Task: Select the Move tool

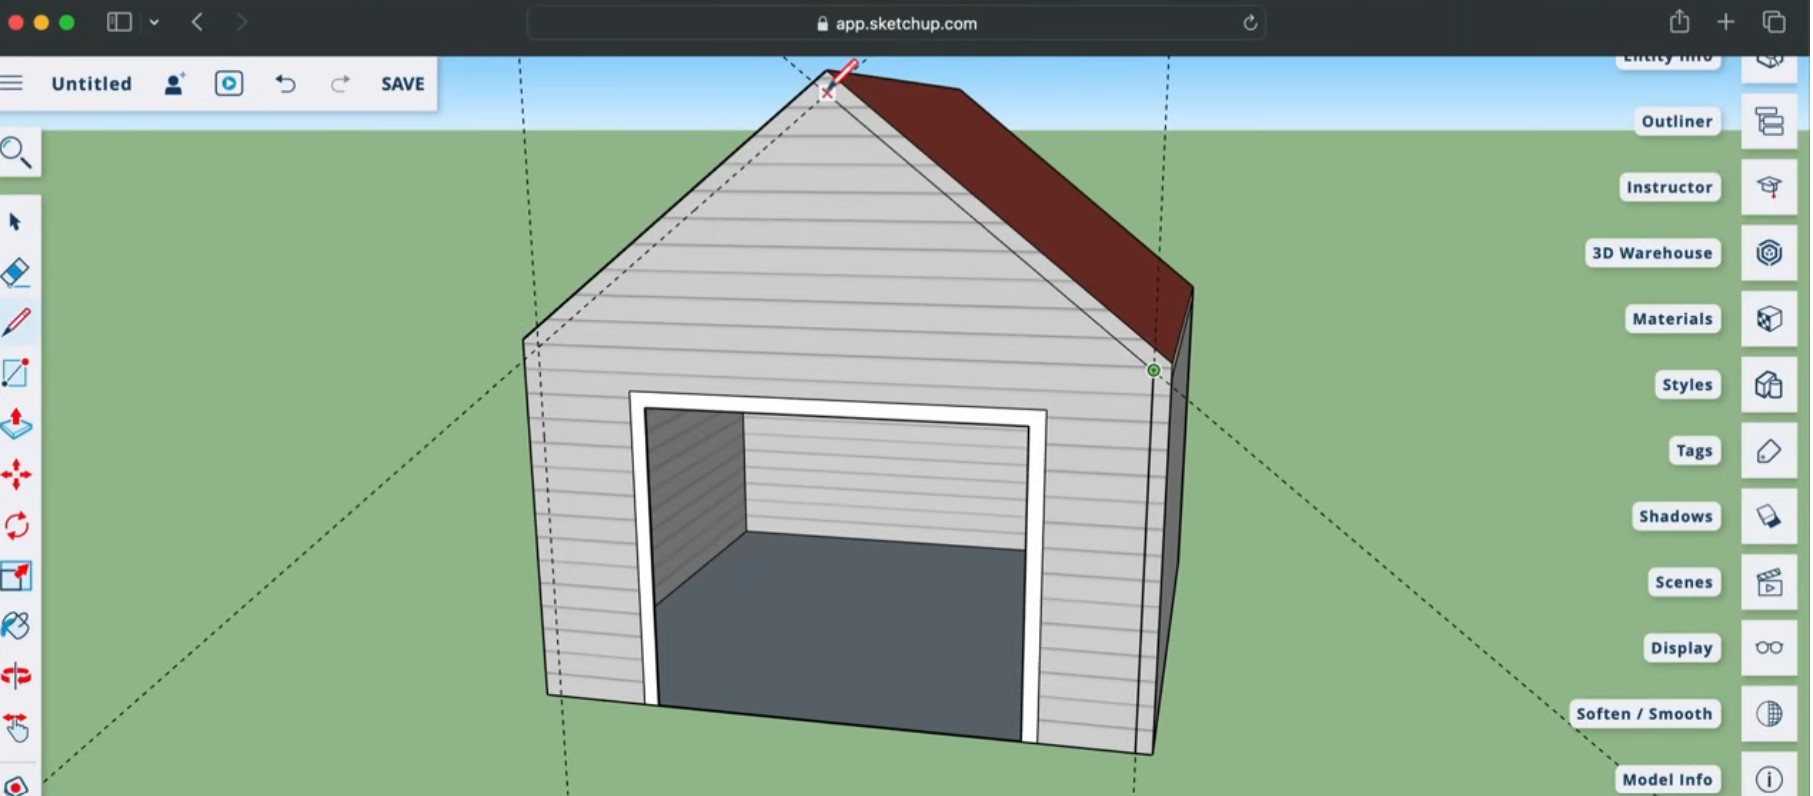Action: (x=16, y=474)
